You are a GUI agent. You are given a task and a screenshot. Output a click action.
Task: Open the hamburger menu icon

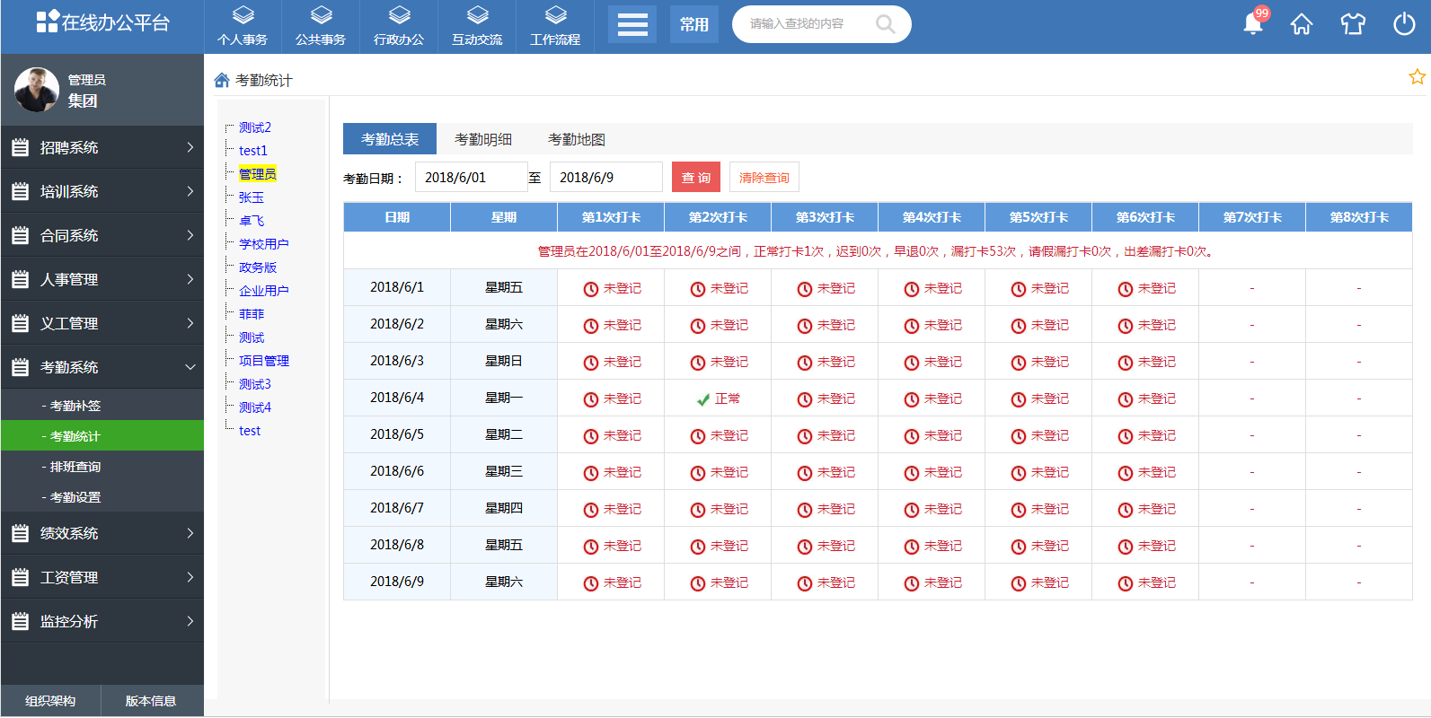pyautogui.click(x=632, y=24)
